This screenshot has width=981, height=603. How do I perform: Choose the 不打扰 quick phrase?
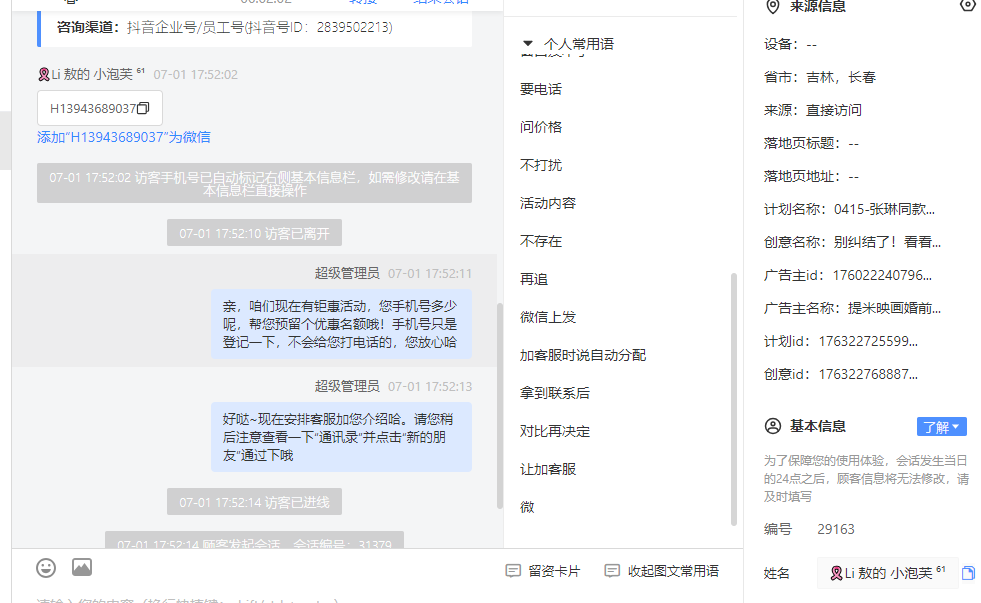(541, 165)
